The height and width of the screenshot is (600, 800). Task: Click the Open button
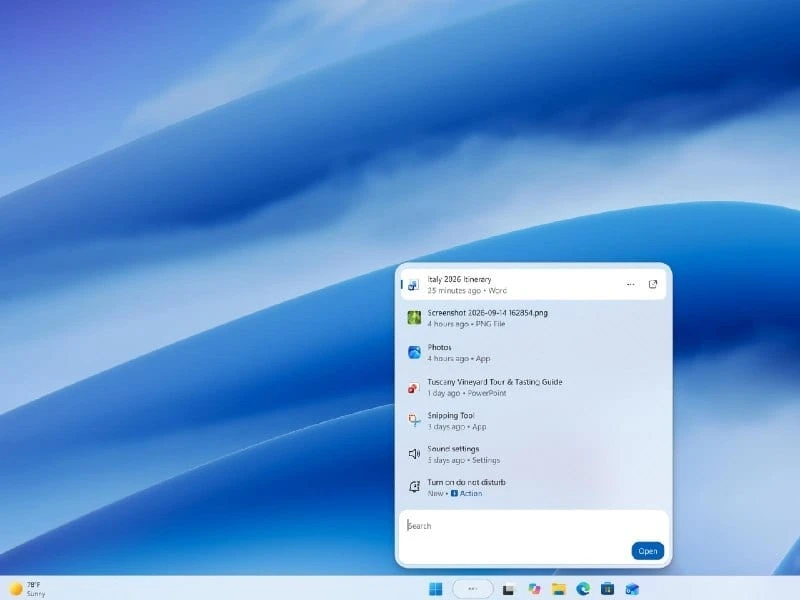pyautogui.click(x=647, y=551)
